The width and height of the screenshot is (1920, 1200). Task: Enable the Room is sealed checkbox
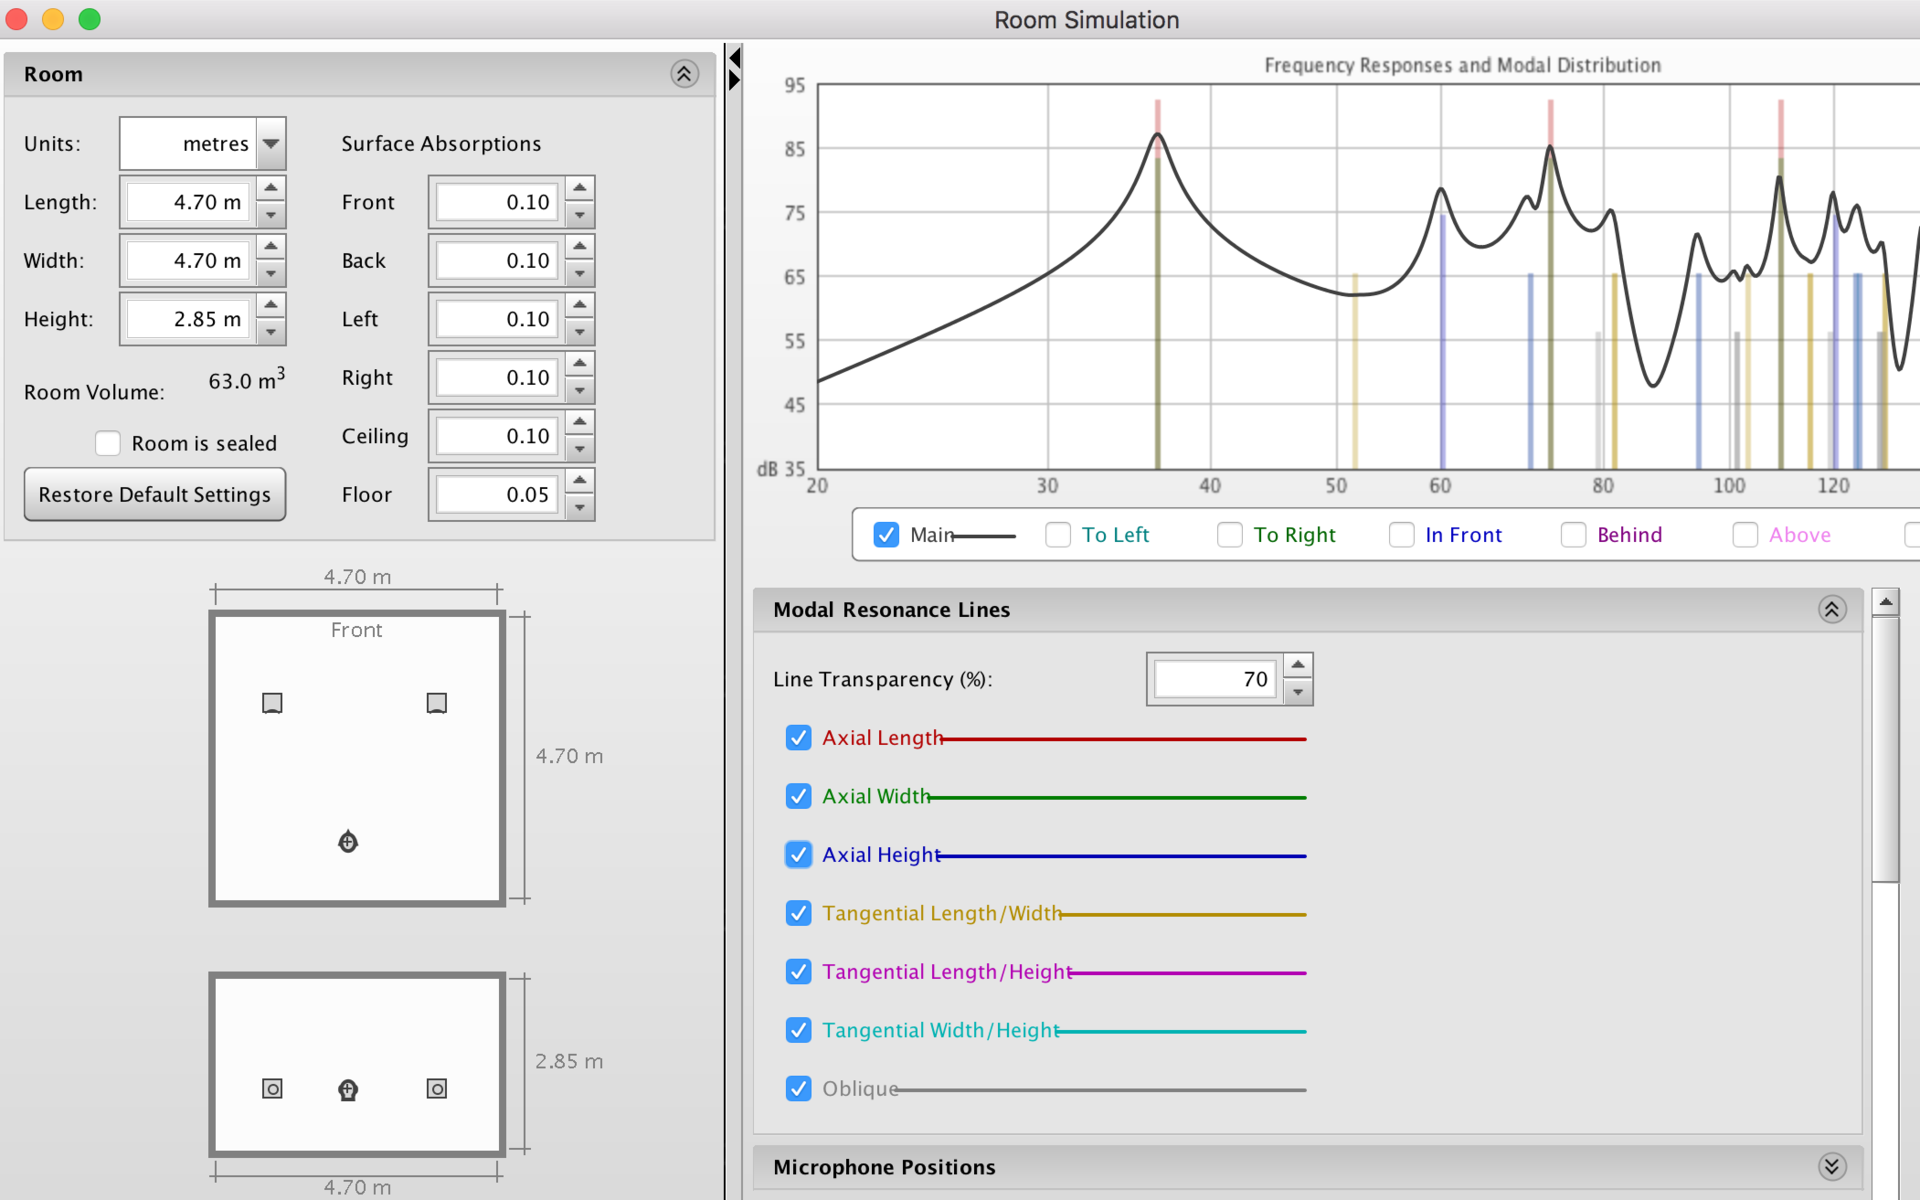[108, 443]
